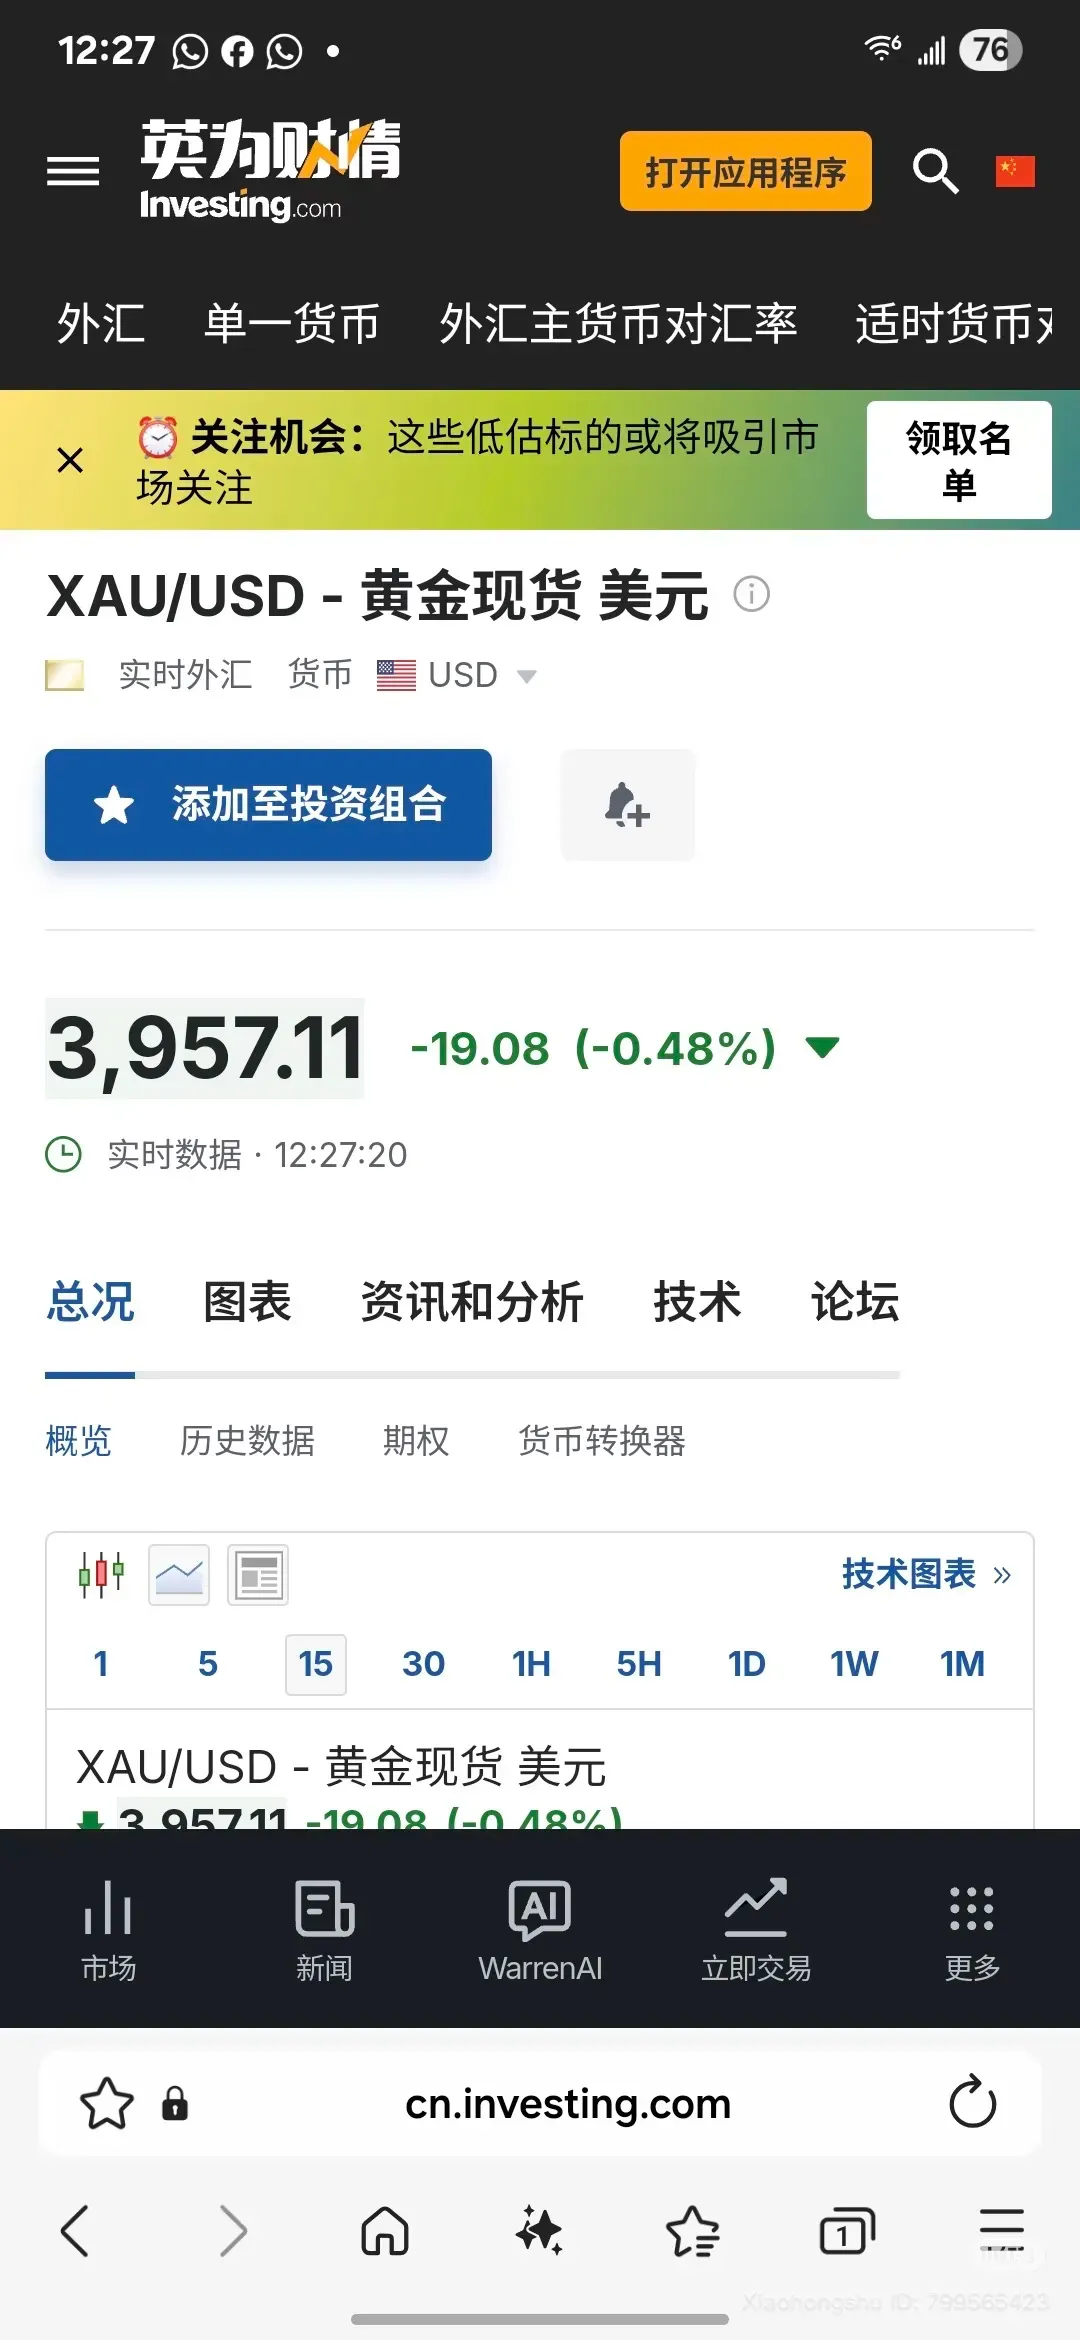Switch to the 图表 tab
1080x2340 pixels.
(247, 1302)
